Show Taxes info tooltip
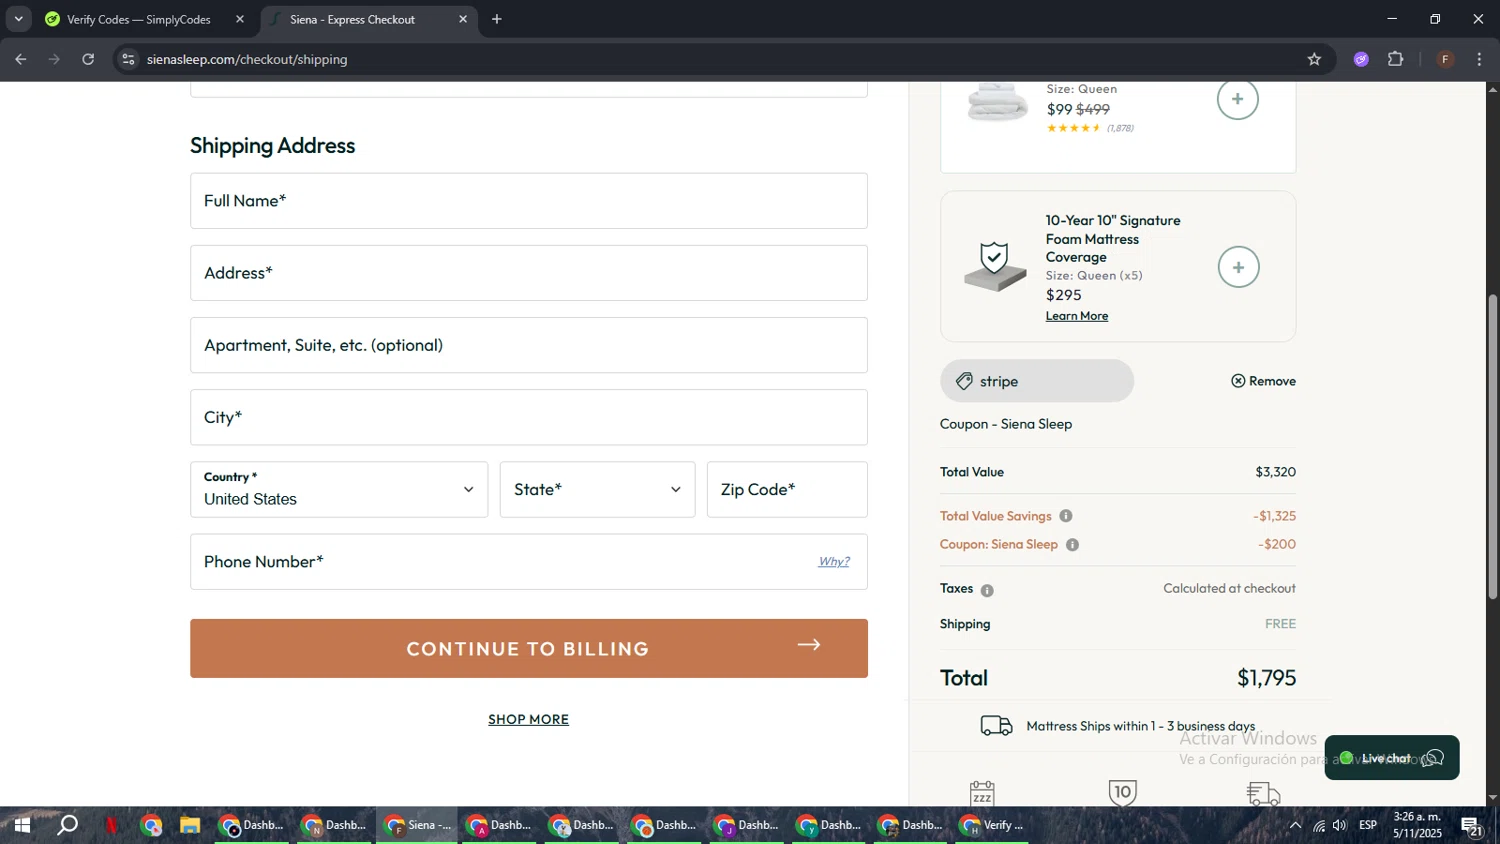The image size is (1500, 844). pos(987,590)
